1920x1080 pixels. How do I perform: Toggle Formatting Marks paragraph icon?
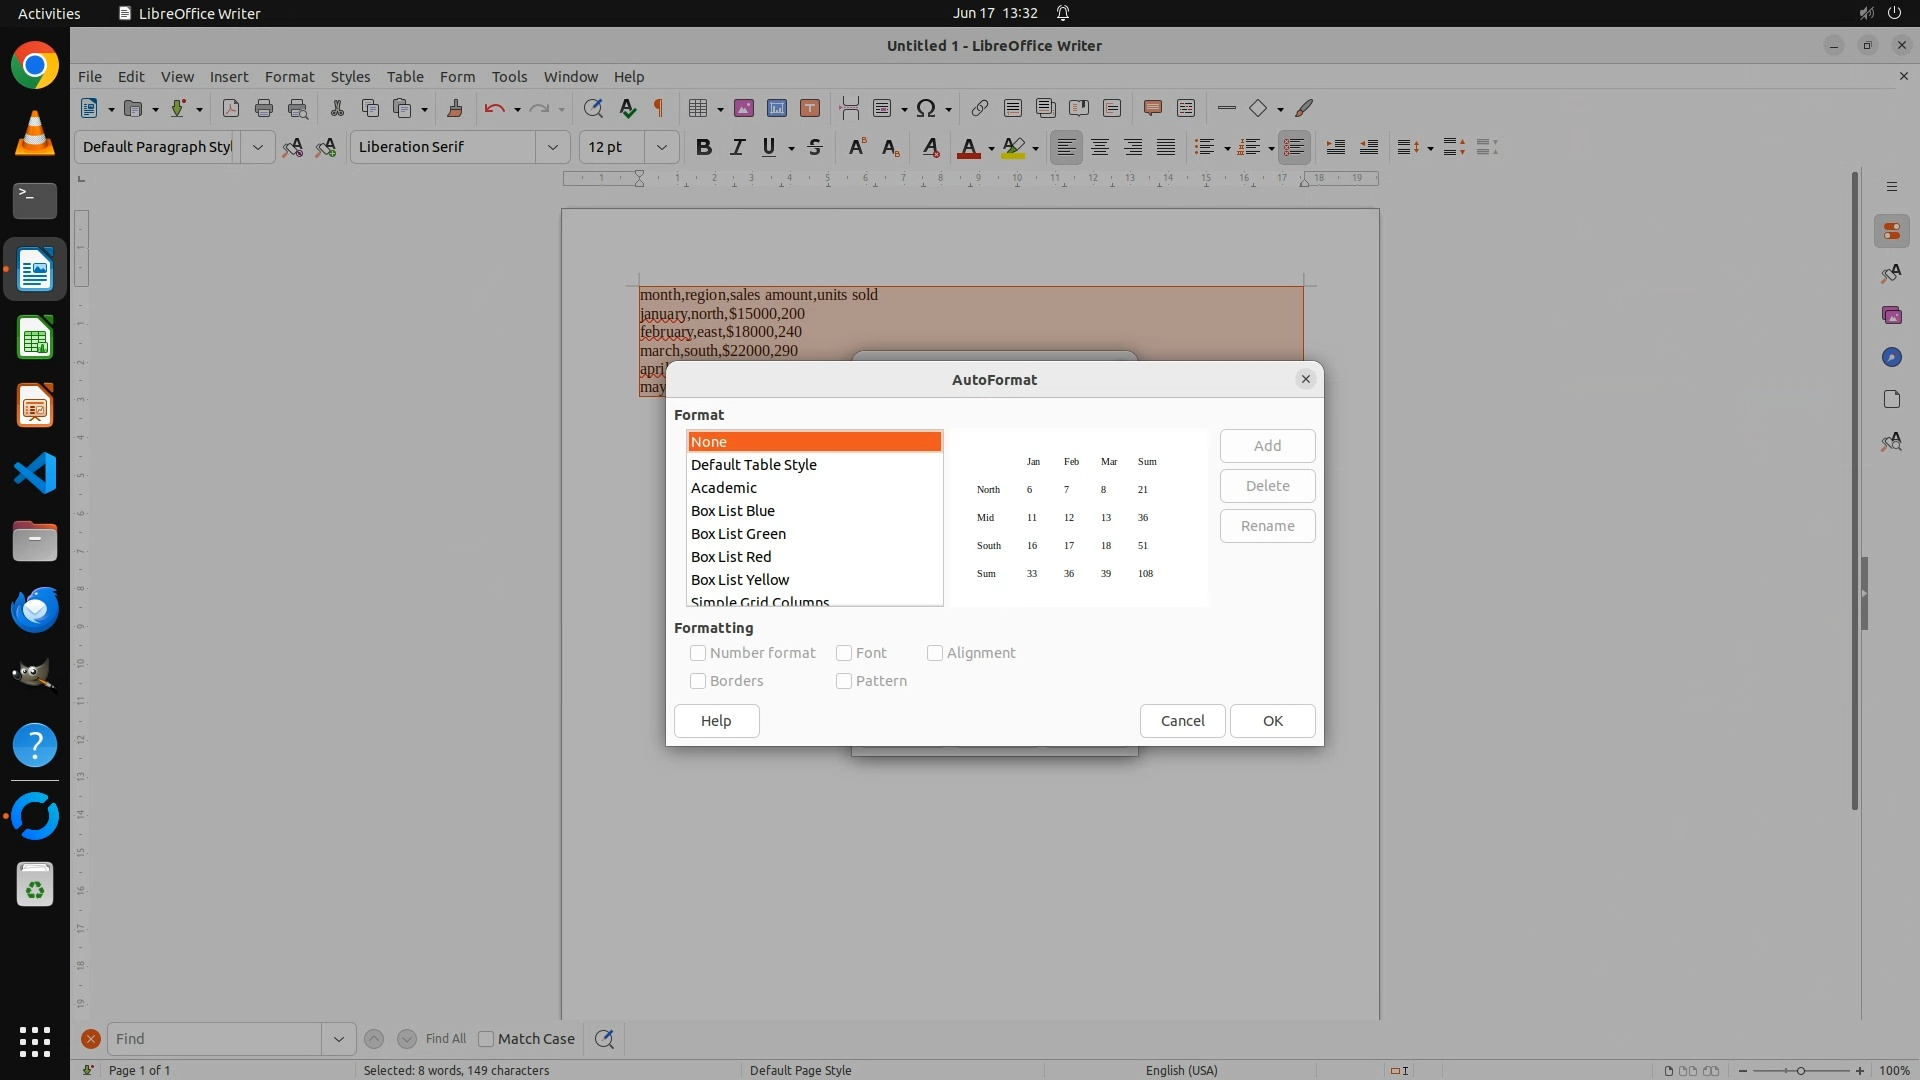pyautogui.click(x=659, y=108)
